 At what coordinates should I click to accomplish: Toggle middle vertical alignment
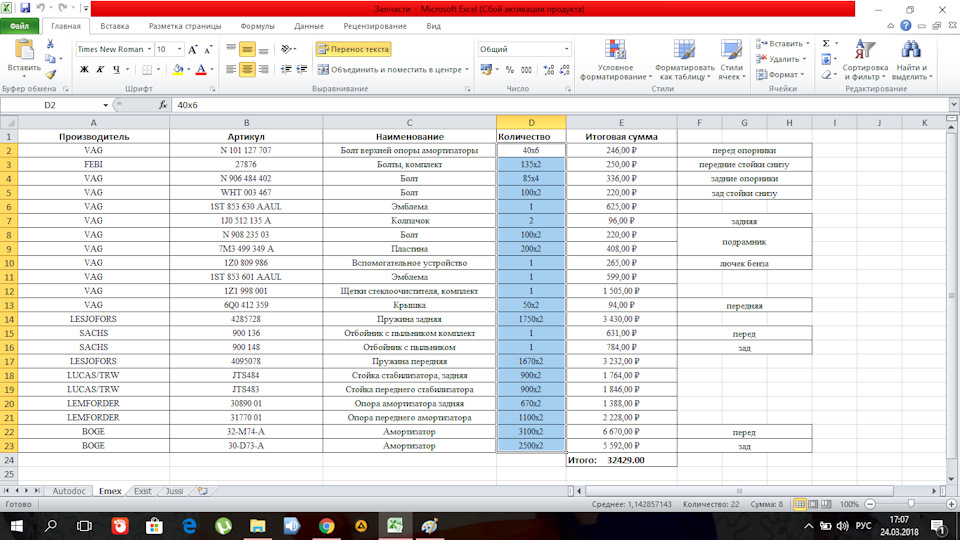(247, 49)
